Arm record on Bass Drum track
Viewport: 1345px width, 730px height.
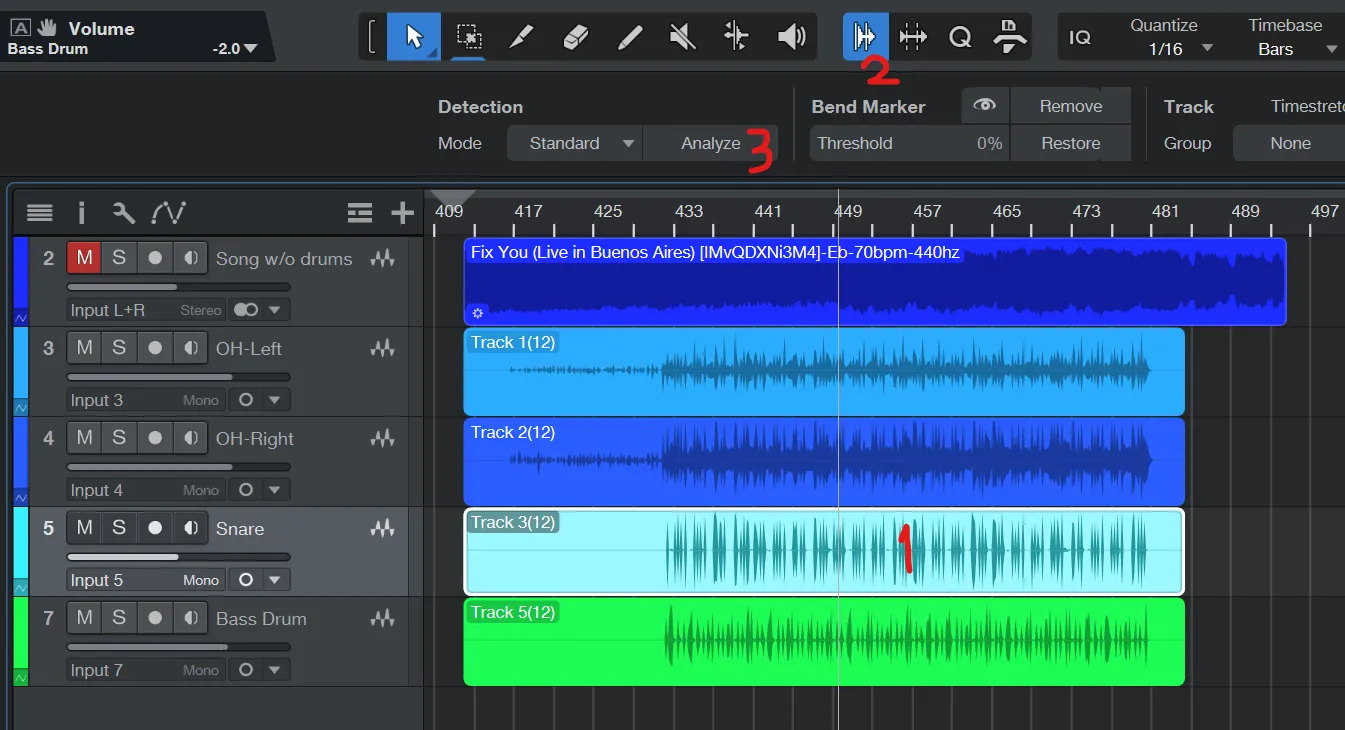click(155, 618)
